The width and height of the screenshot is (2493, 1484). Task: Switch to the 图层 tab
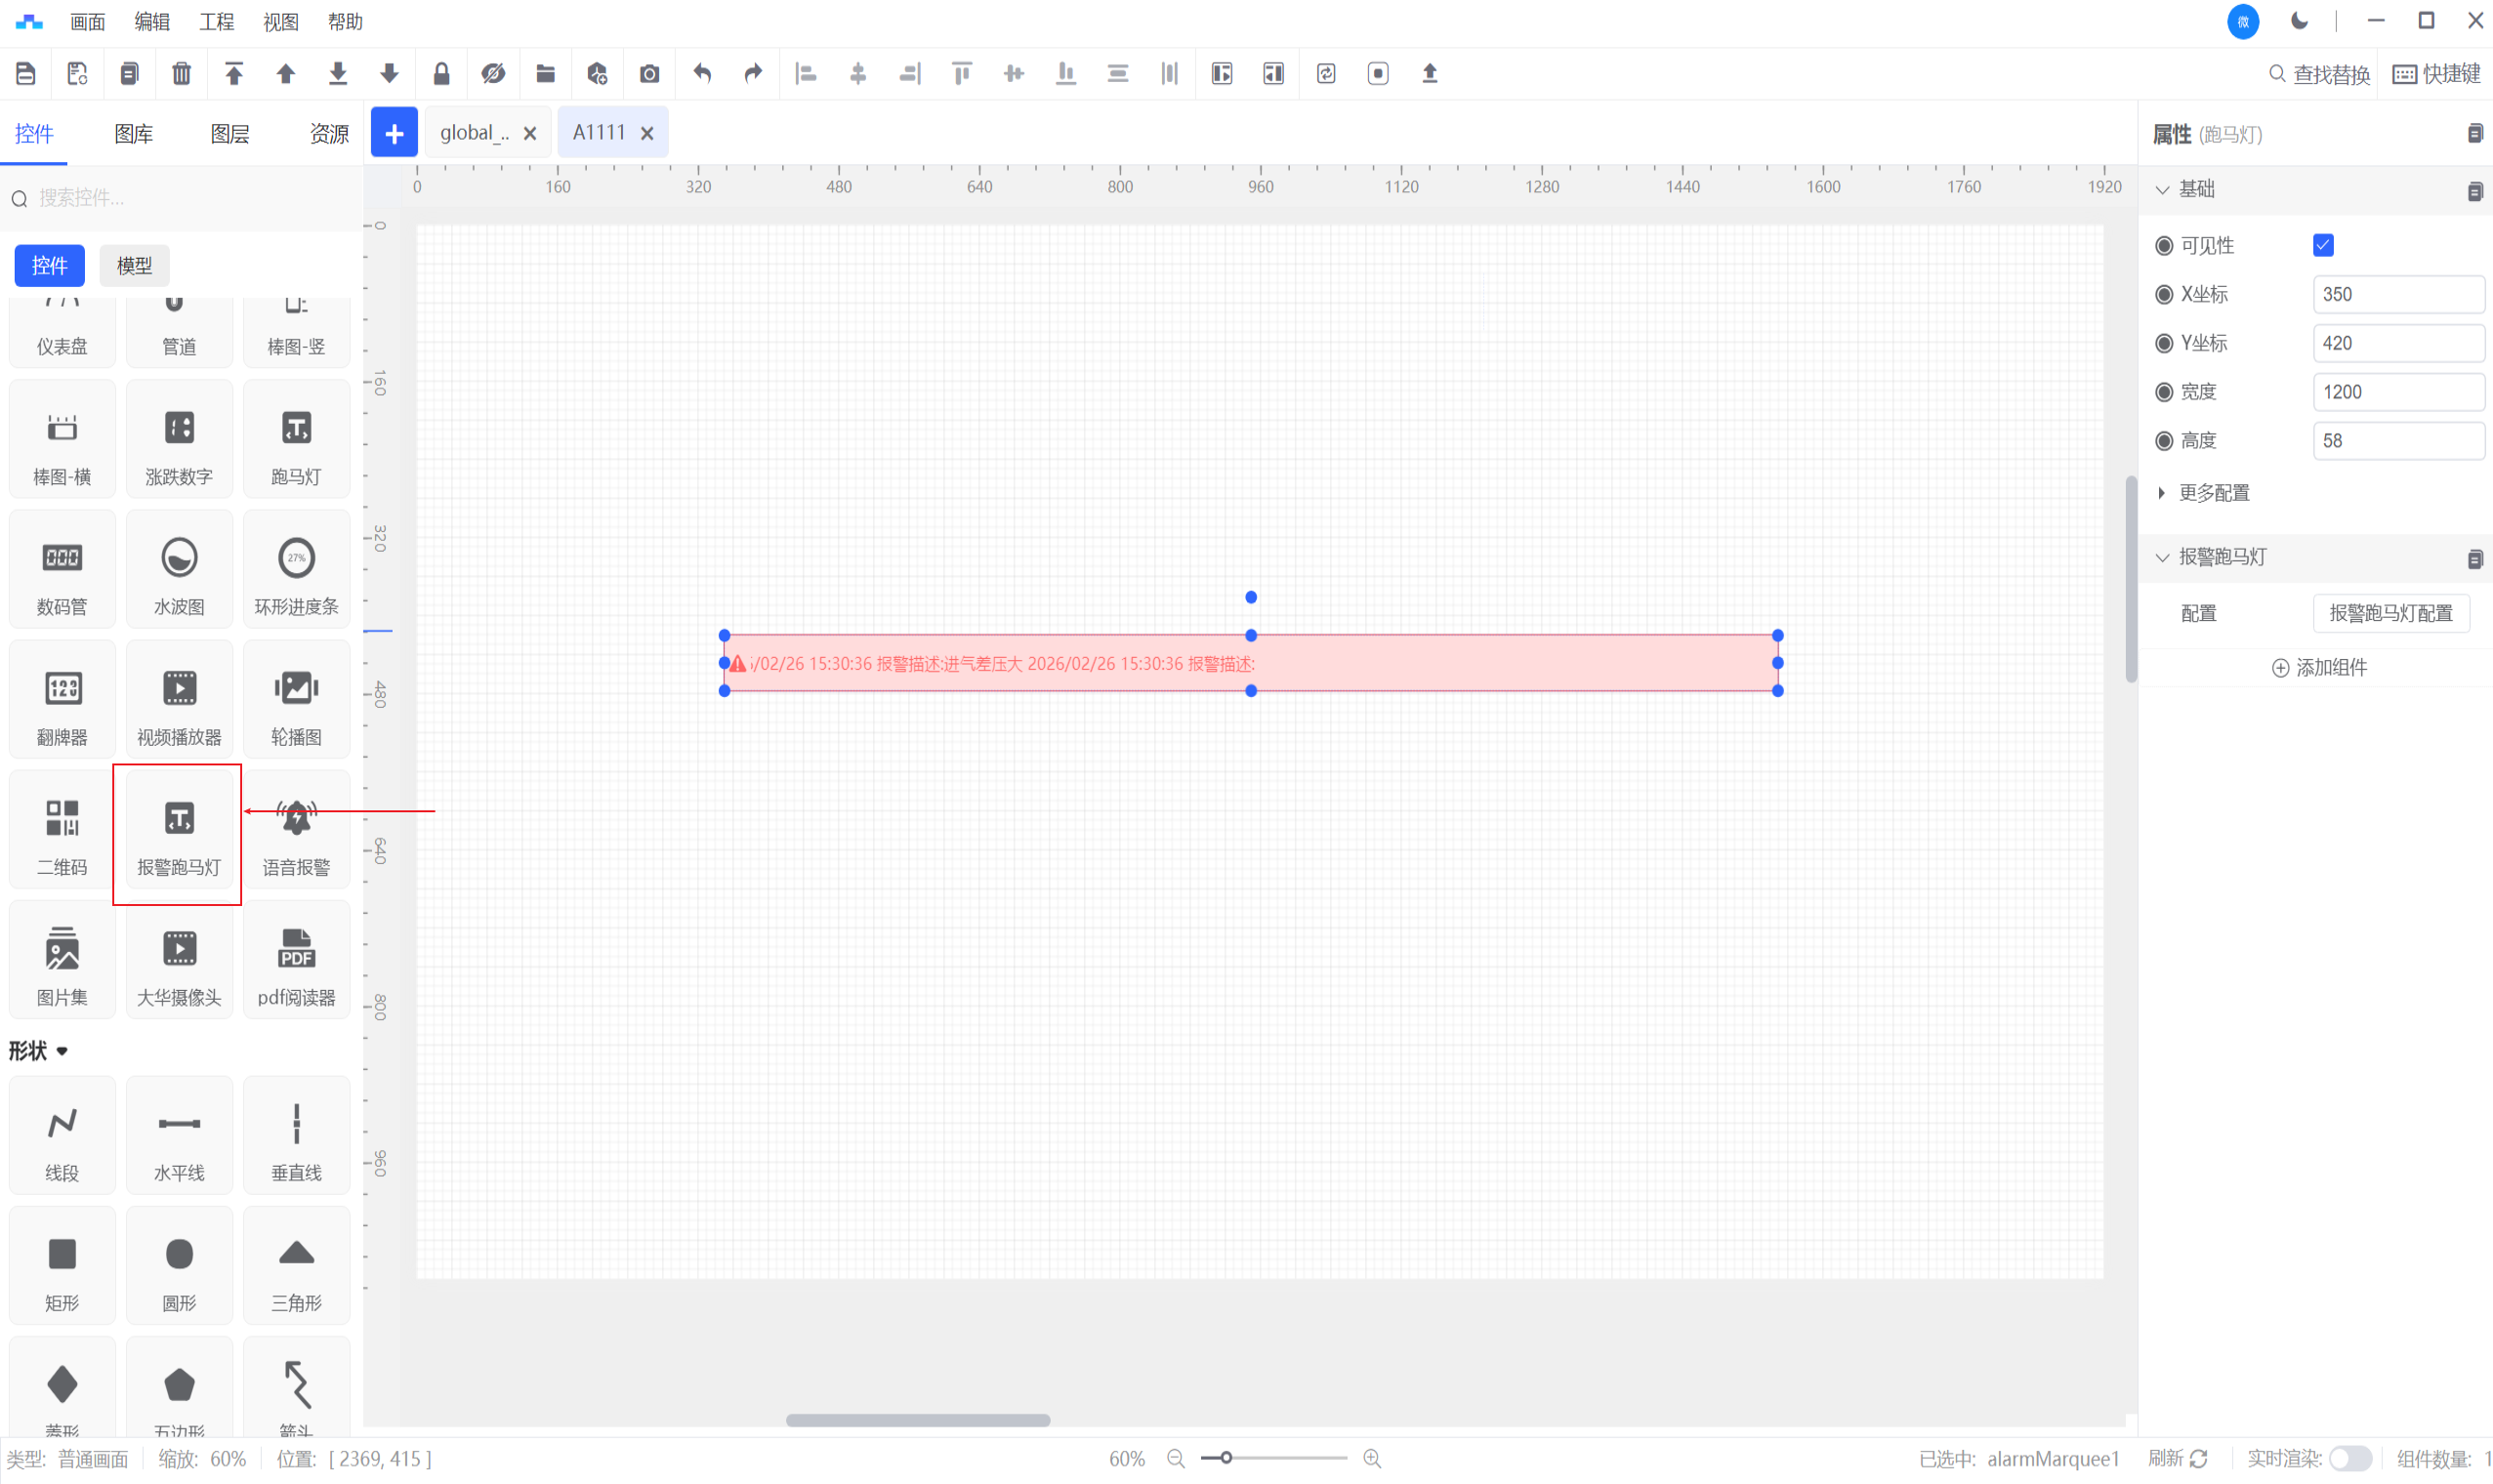pyautogui.click(x=229, y=134)
